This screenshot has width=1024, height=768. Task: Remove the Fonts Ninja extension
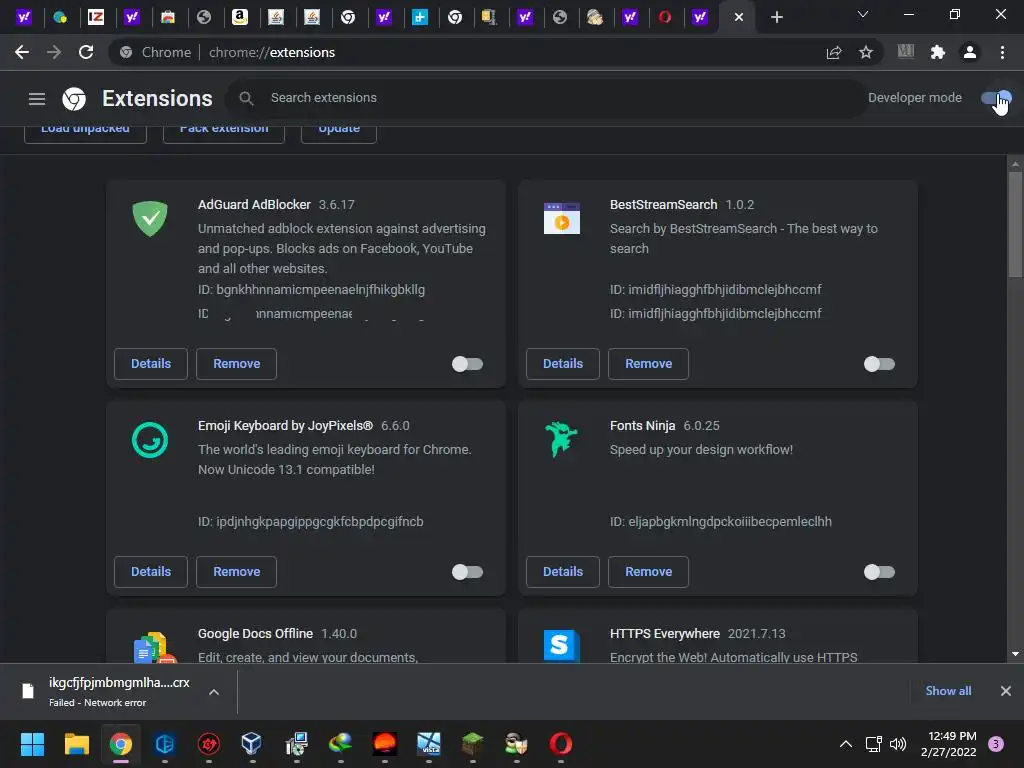[x=648, y=571]
